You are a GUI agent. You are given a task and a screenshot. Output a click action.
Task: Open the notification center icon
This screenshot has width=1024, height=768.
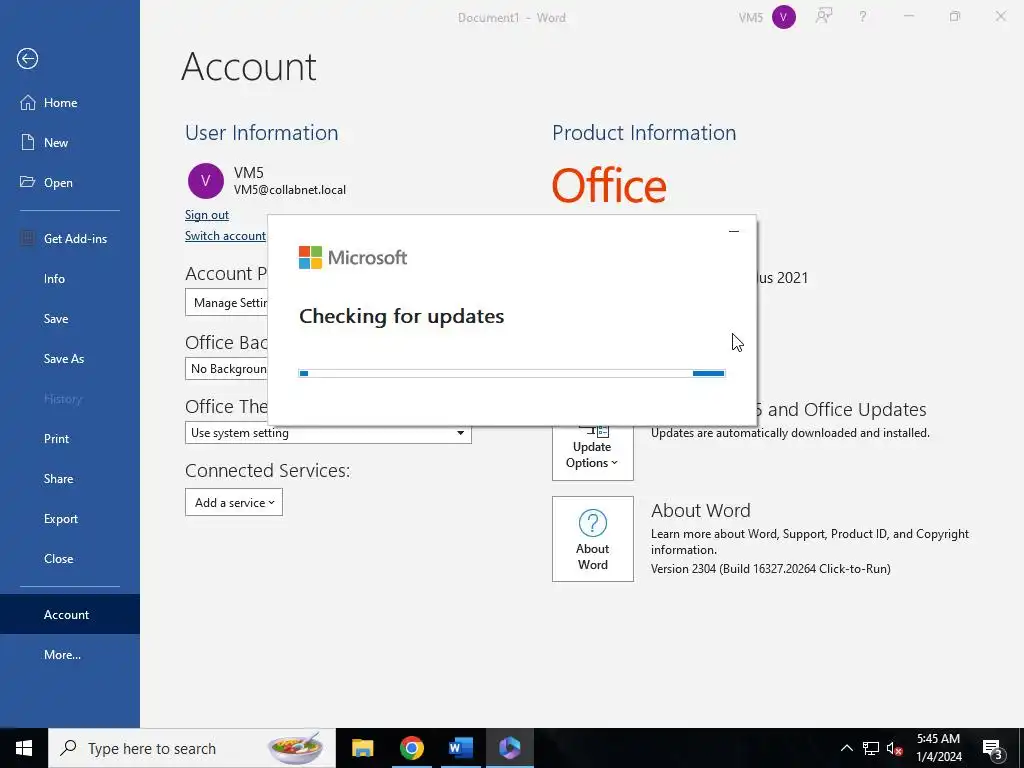pos(993,748)
